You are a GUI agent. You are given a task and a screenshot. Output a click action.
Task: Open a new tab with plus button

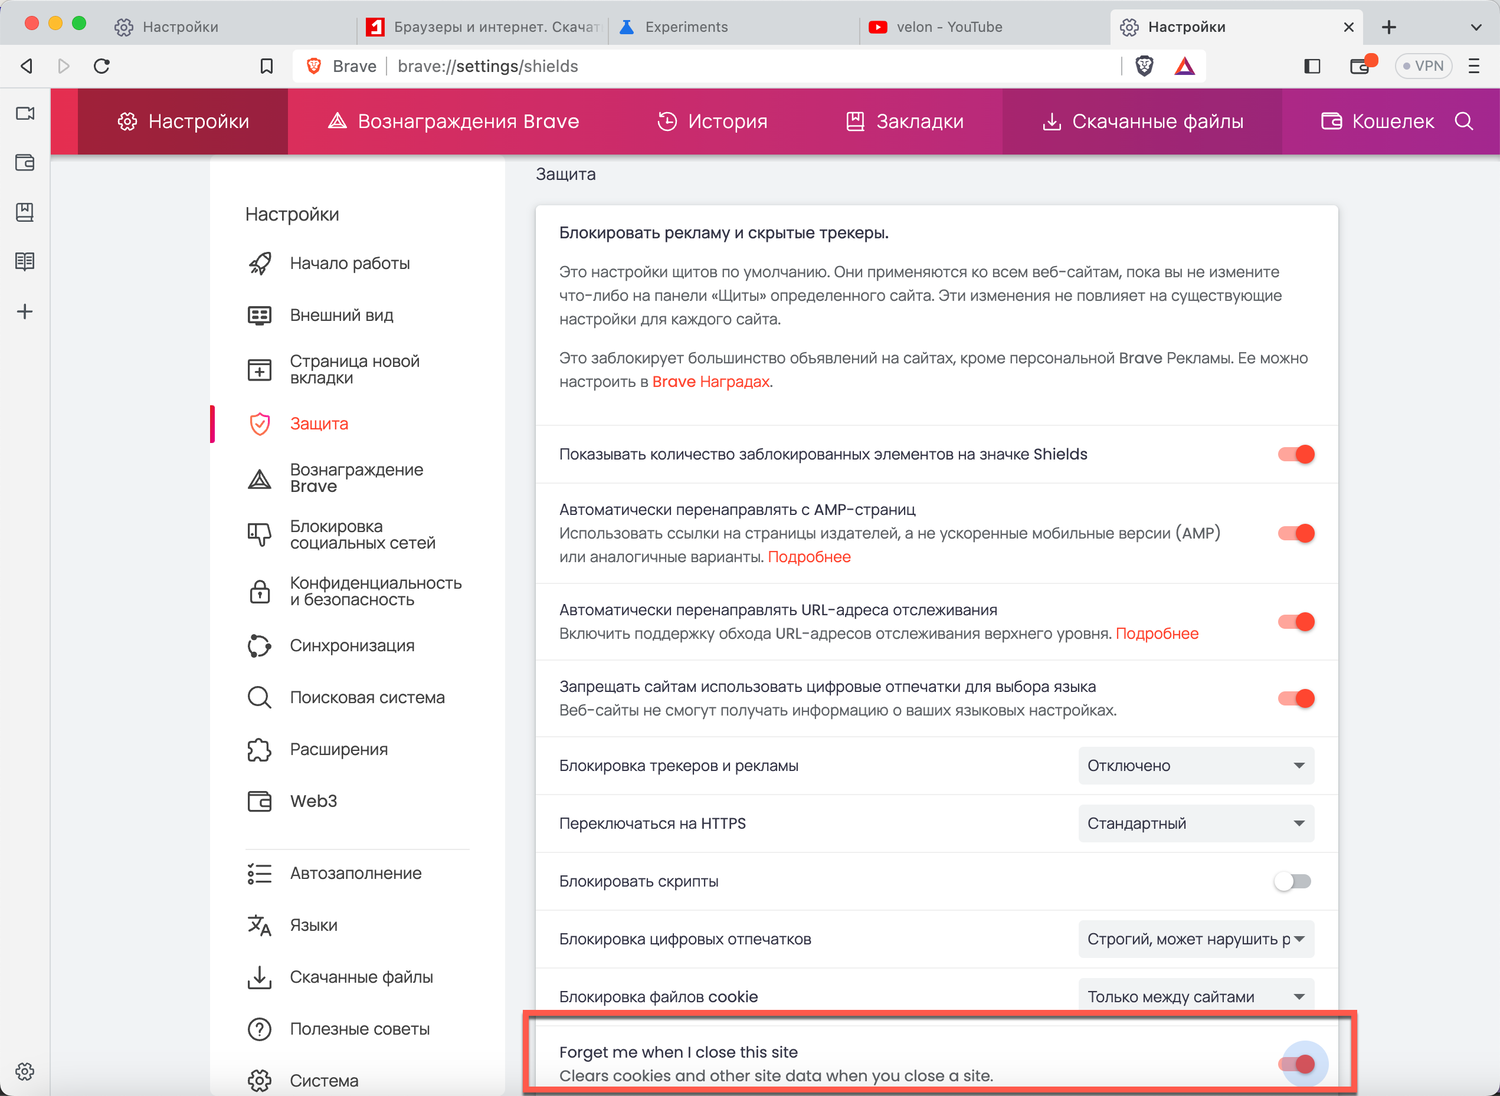tap(1389, 27)
